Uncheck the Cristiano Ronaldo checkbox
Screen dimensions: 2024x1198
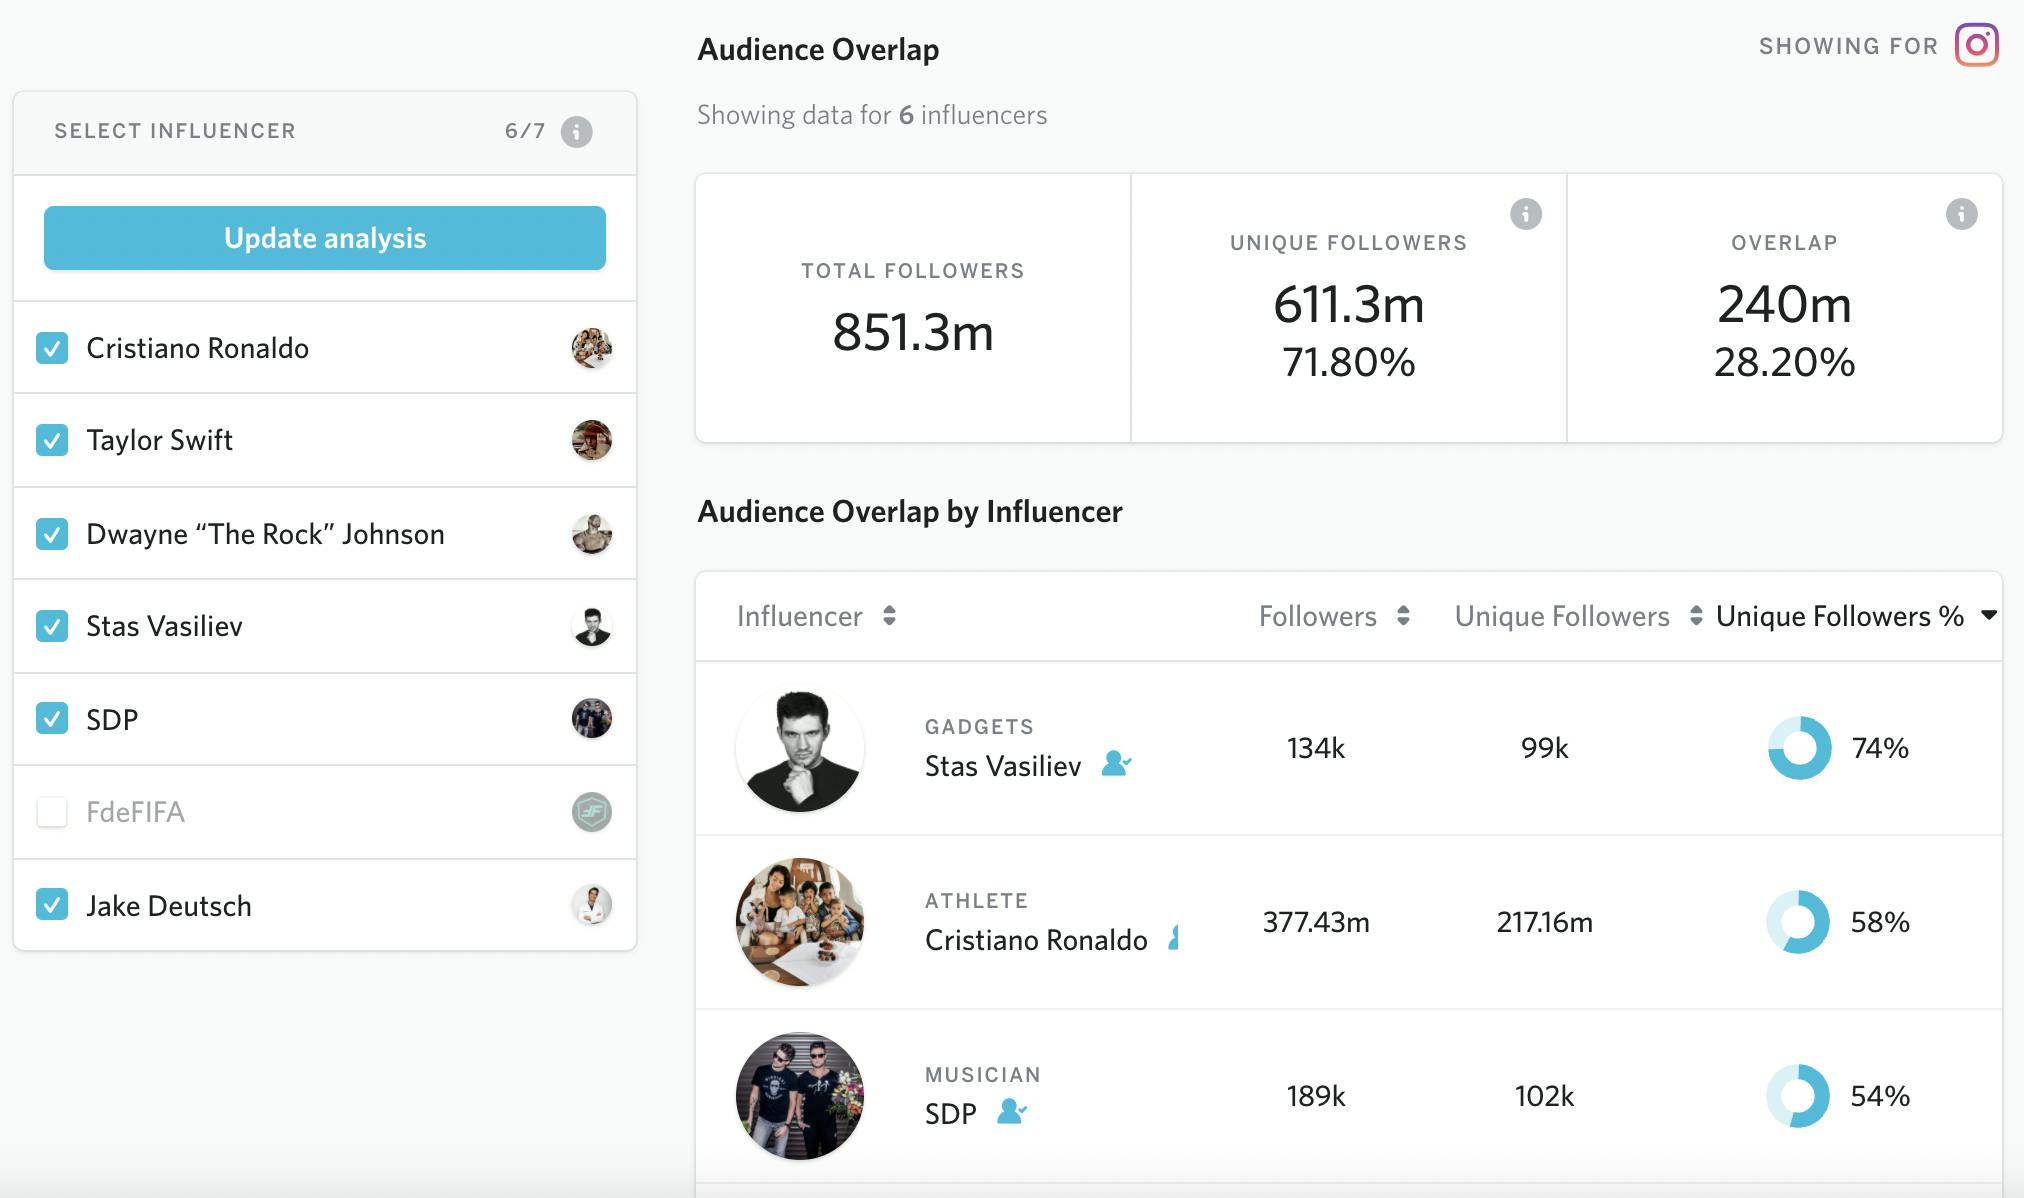pyautogui.click(x=52, y=348)
